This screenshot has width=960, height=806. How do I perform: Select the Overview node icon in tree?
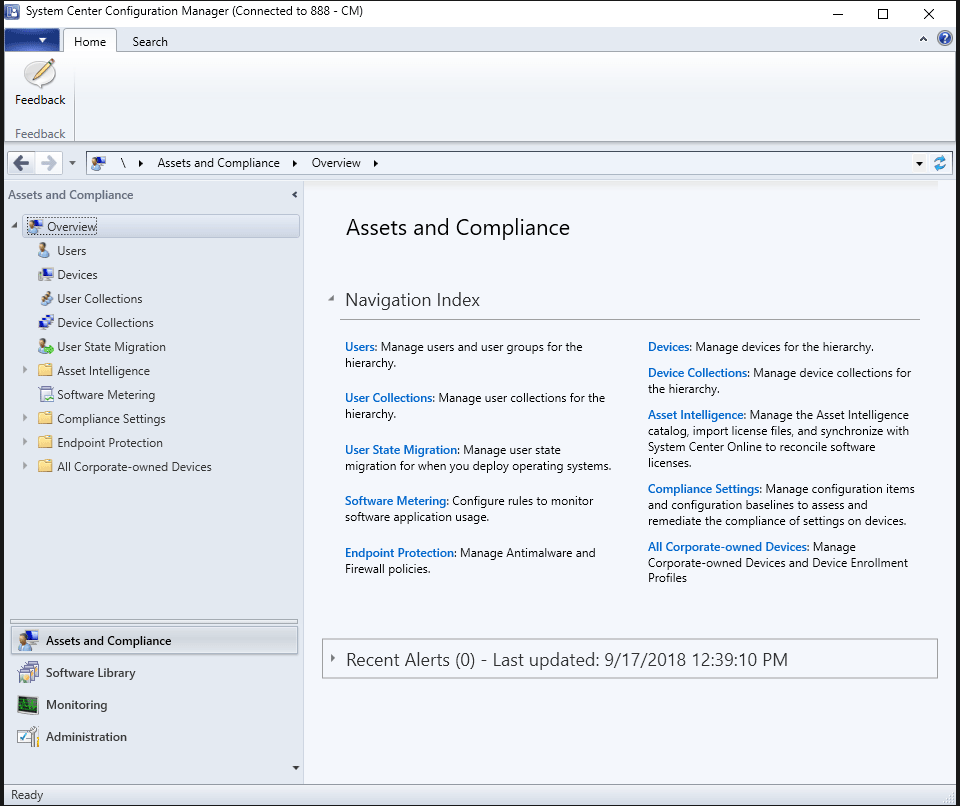point(36,227)
